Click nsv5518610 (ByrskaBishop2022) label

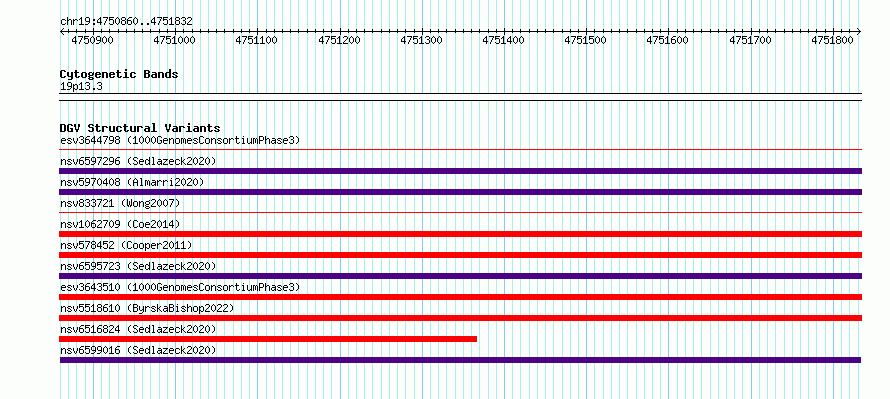point(147,308)
